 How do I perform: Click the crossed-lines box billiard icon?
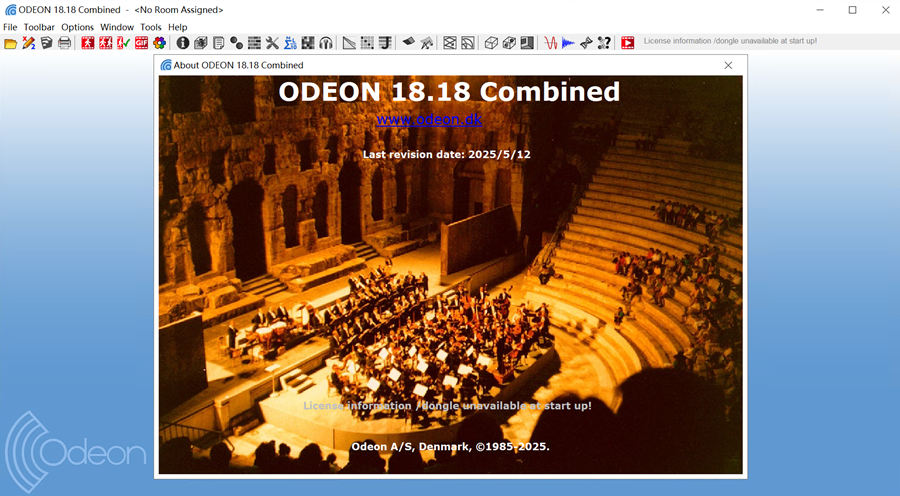(x=450, y=42)
